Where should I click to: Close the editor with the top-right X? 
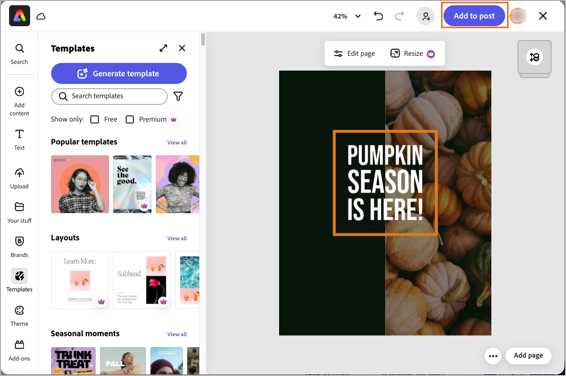tap(543, 16)
